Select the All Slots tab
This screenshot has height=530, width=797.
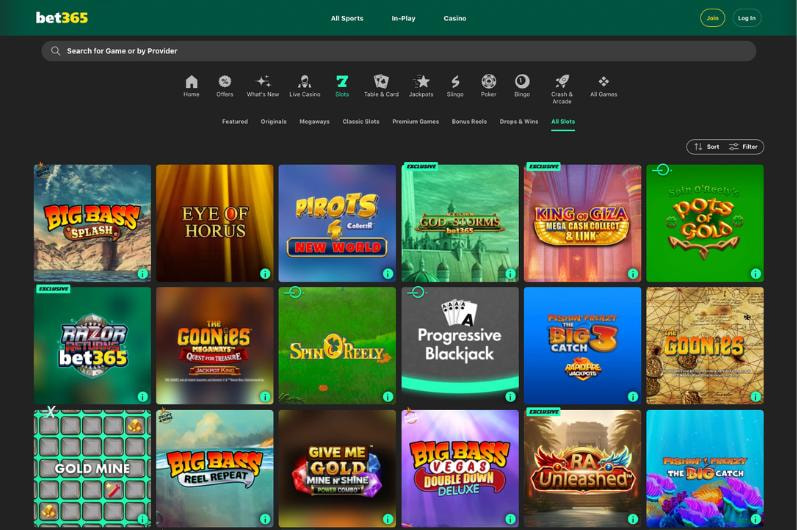tap(563, 121)
